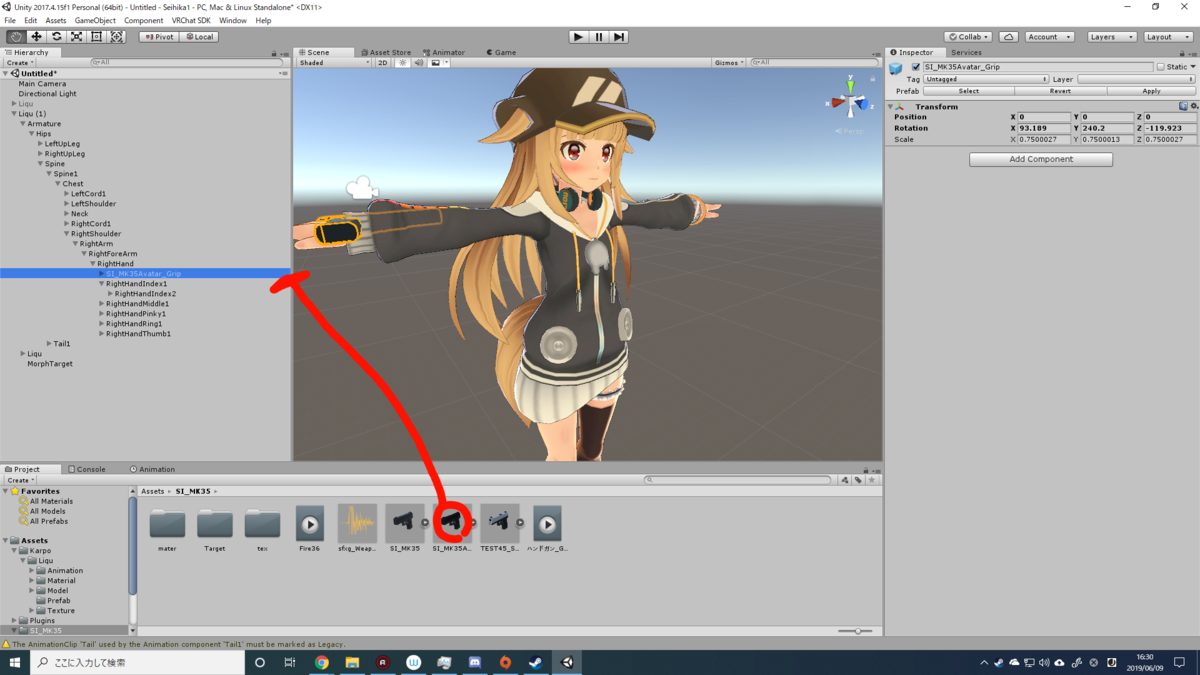Image resolution: width=1200 pixels, height=675 pixels.
Task: Toggle scene lighting sun icon
Action: pyautogui.click(x=402, y=63)
